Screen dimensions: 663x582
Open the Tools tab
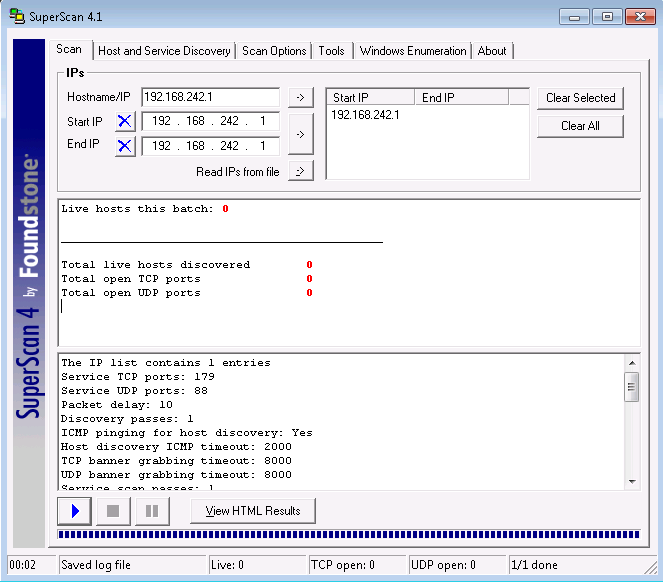click(332, 51)
